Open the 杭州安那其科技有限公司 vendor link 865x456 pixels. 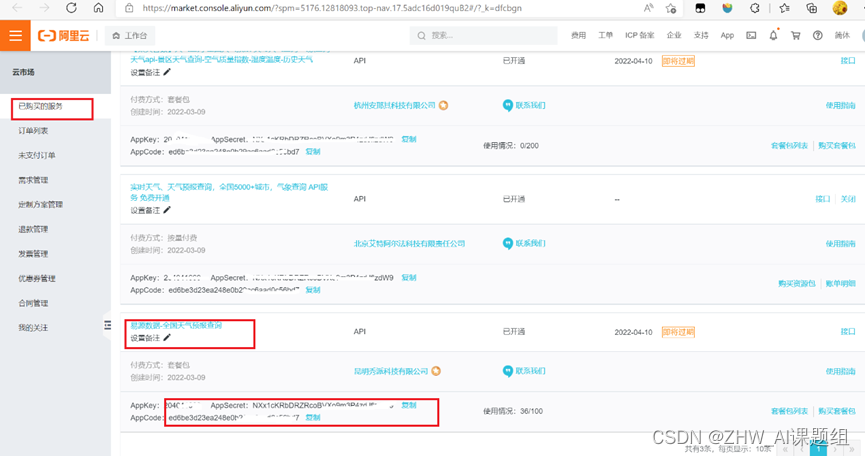(x=394, y=105)
